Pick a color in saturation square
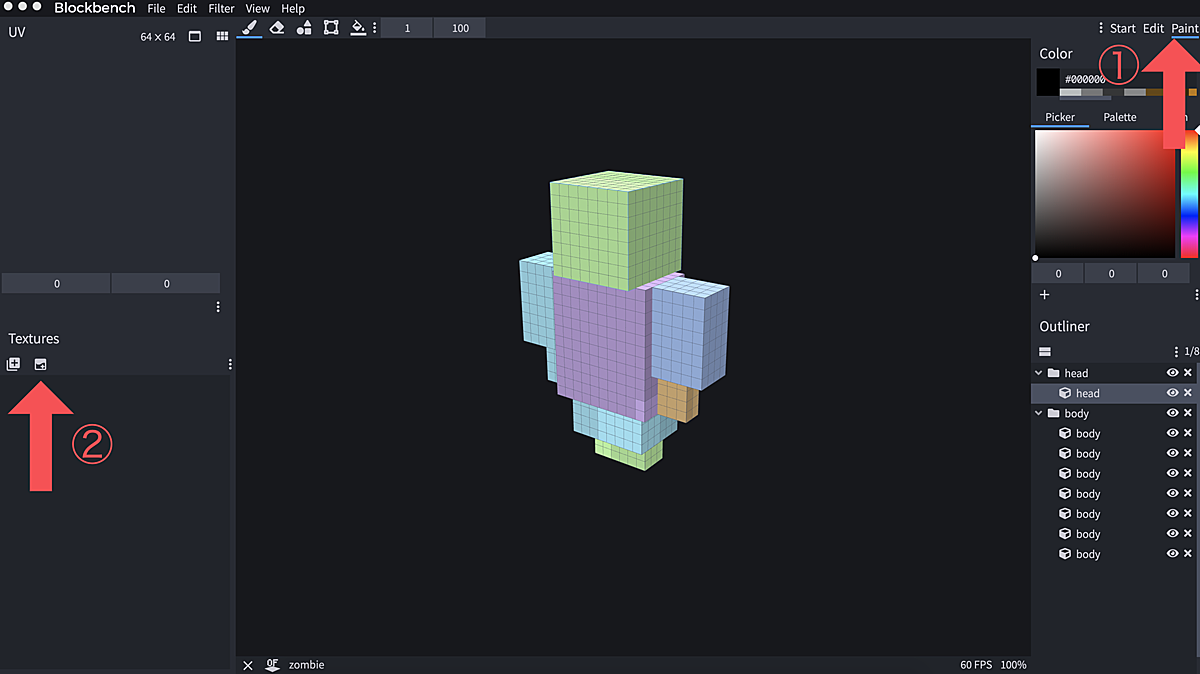 (1105, 194)
